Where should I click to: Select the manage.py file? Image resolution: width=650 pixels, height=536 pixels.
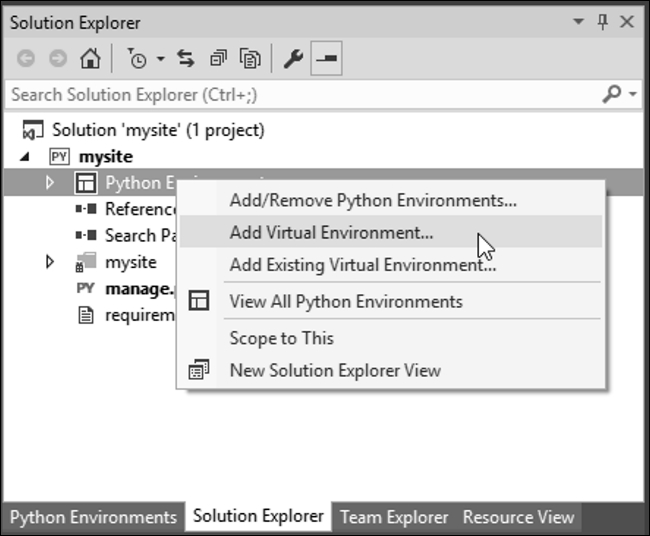[140, 289]
